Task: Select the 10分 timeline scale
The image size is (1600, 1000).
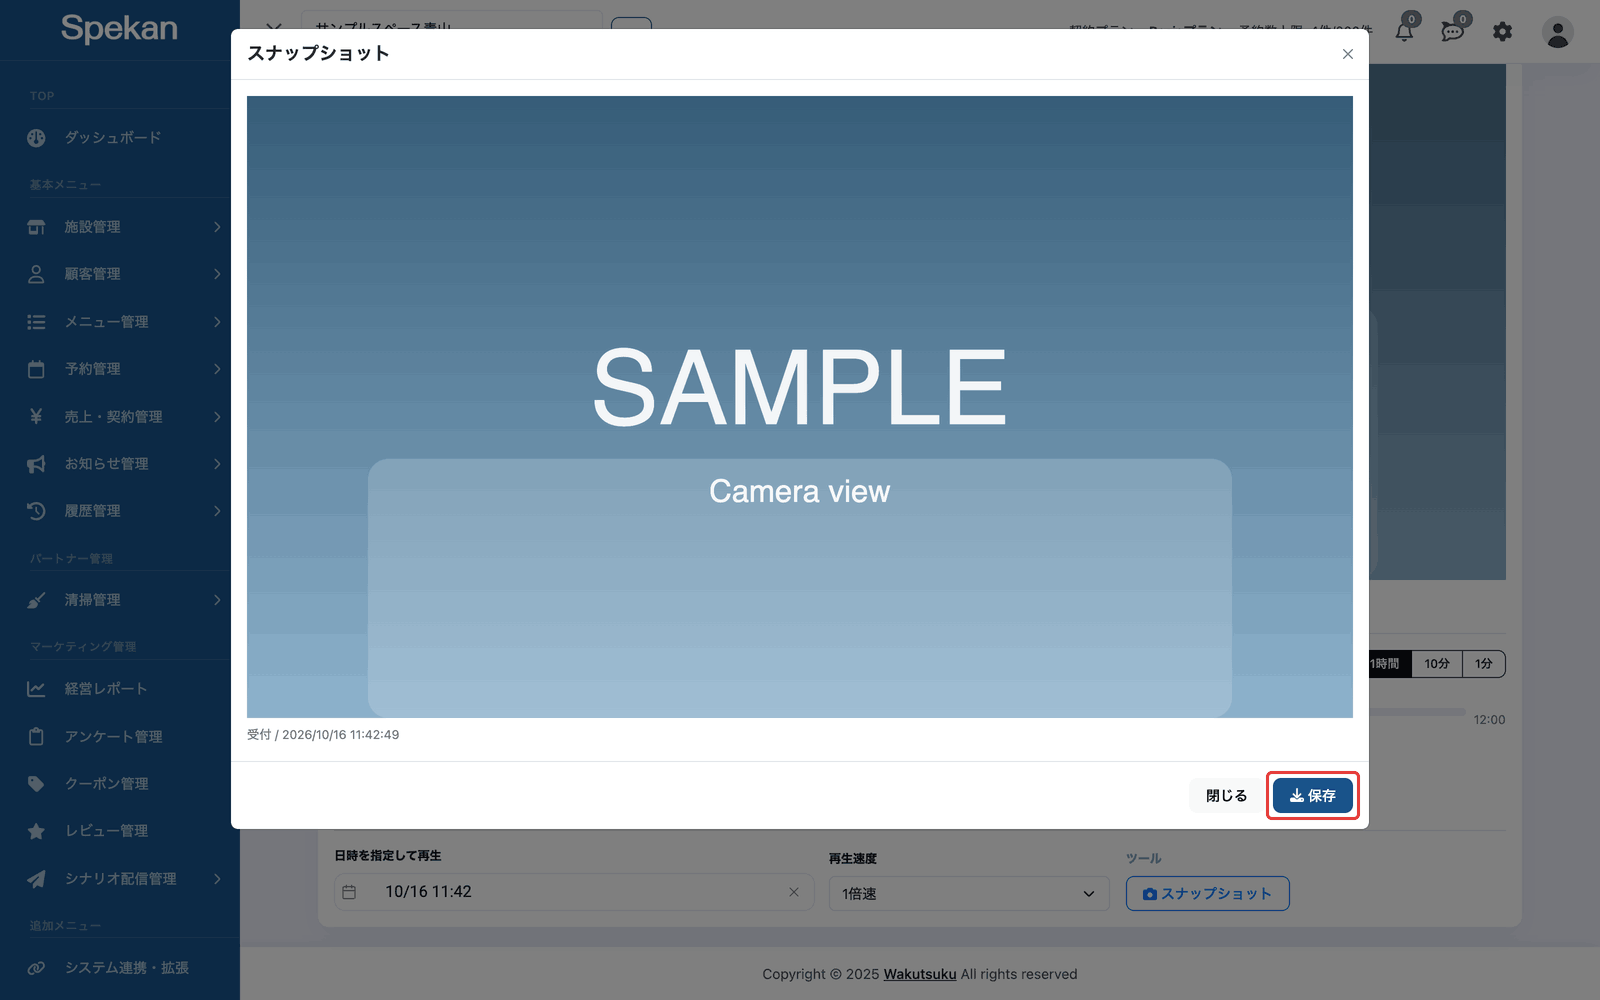Action: (1437, 664)
